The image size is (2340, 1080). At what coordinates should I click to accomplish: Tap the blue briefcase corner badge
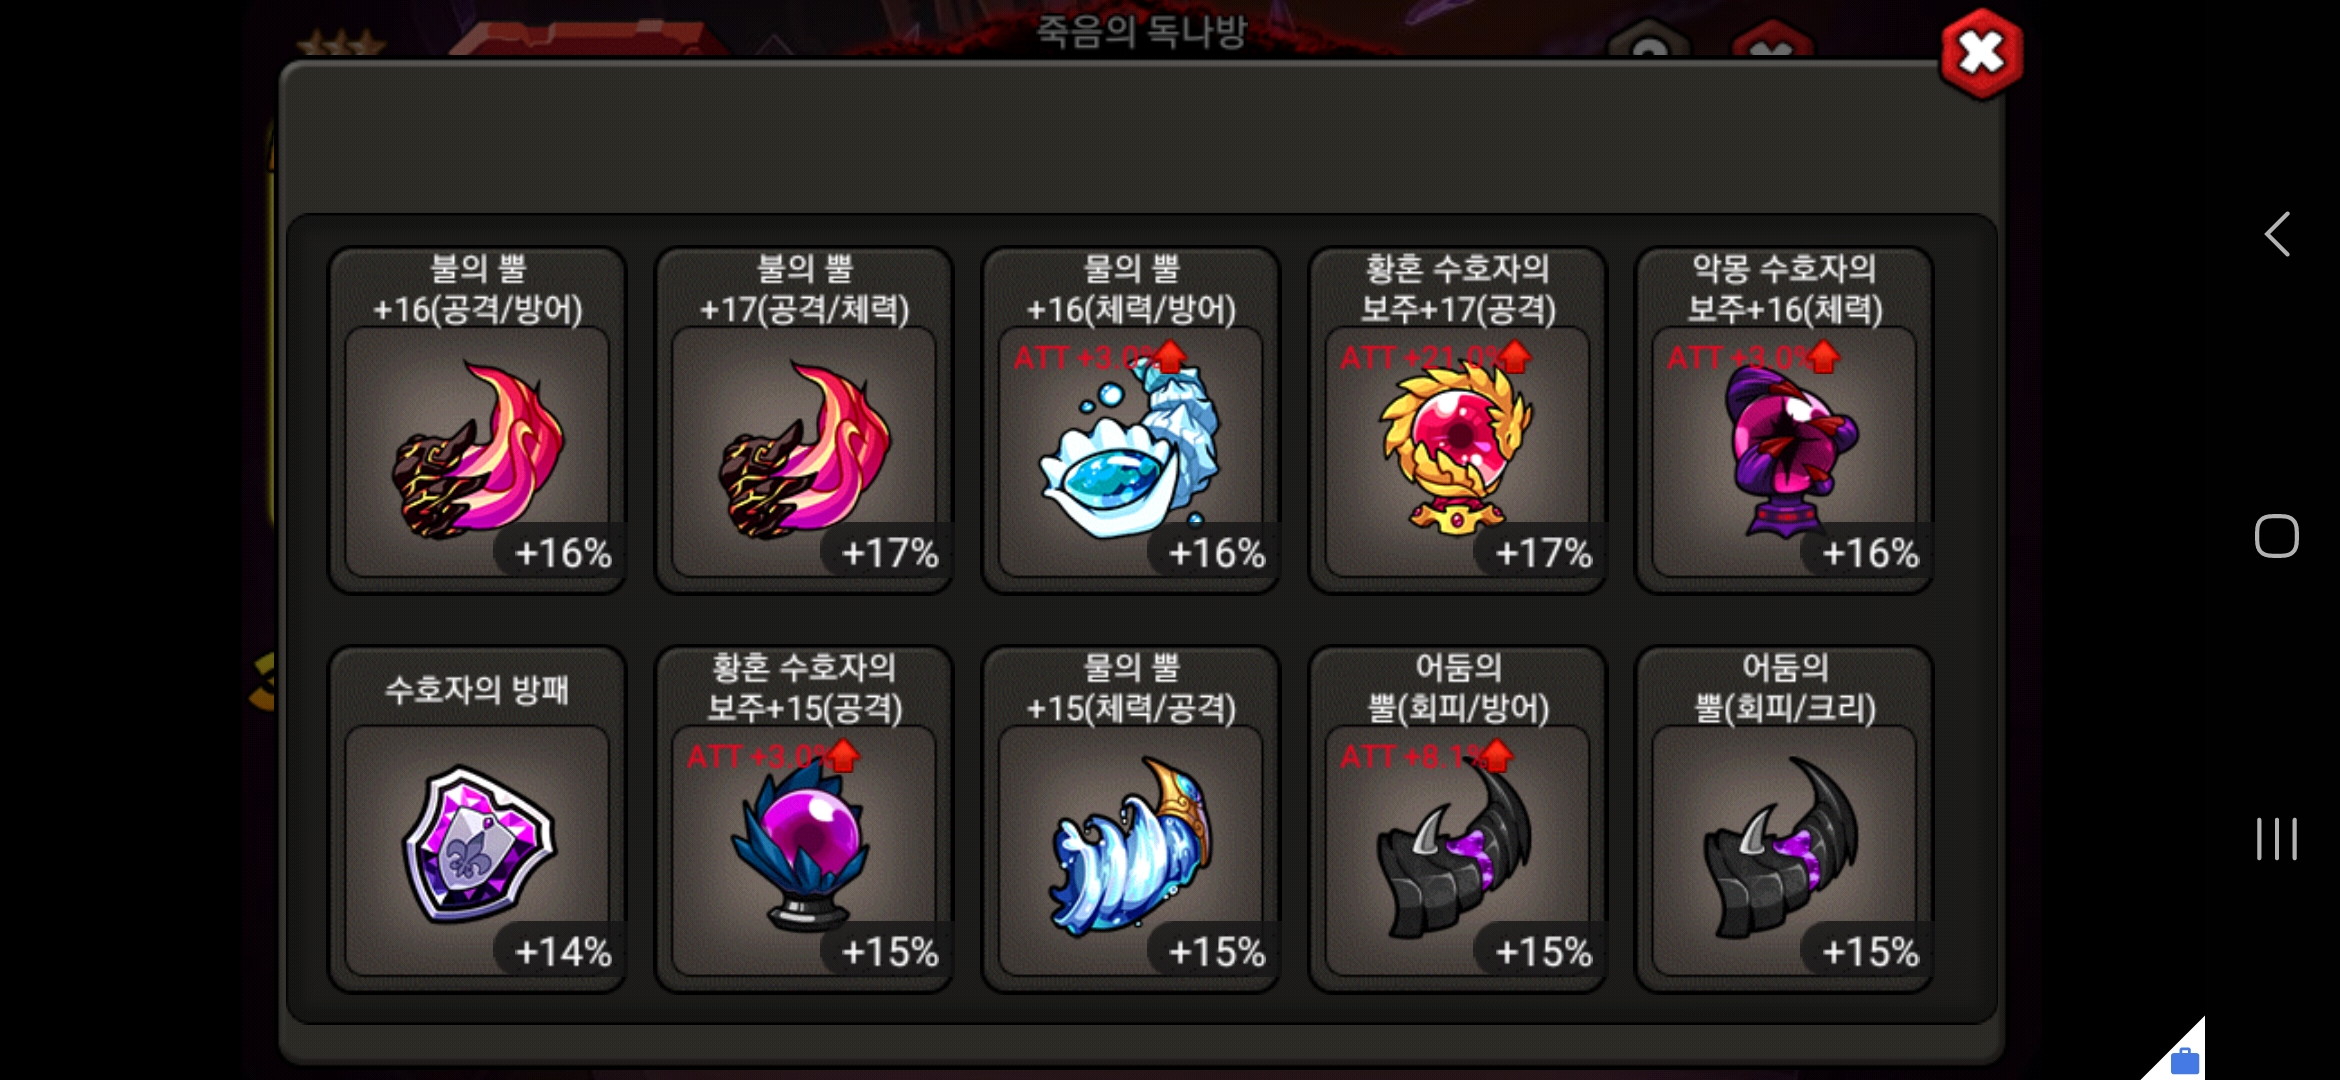click(2185, 1059)
